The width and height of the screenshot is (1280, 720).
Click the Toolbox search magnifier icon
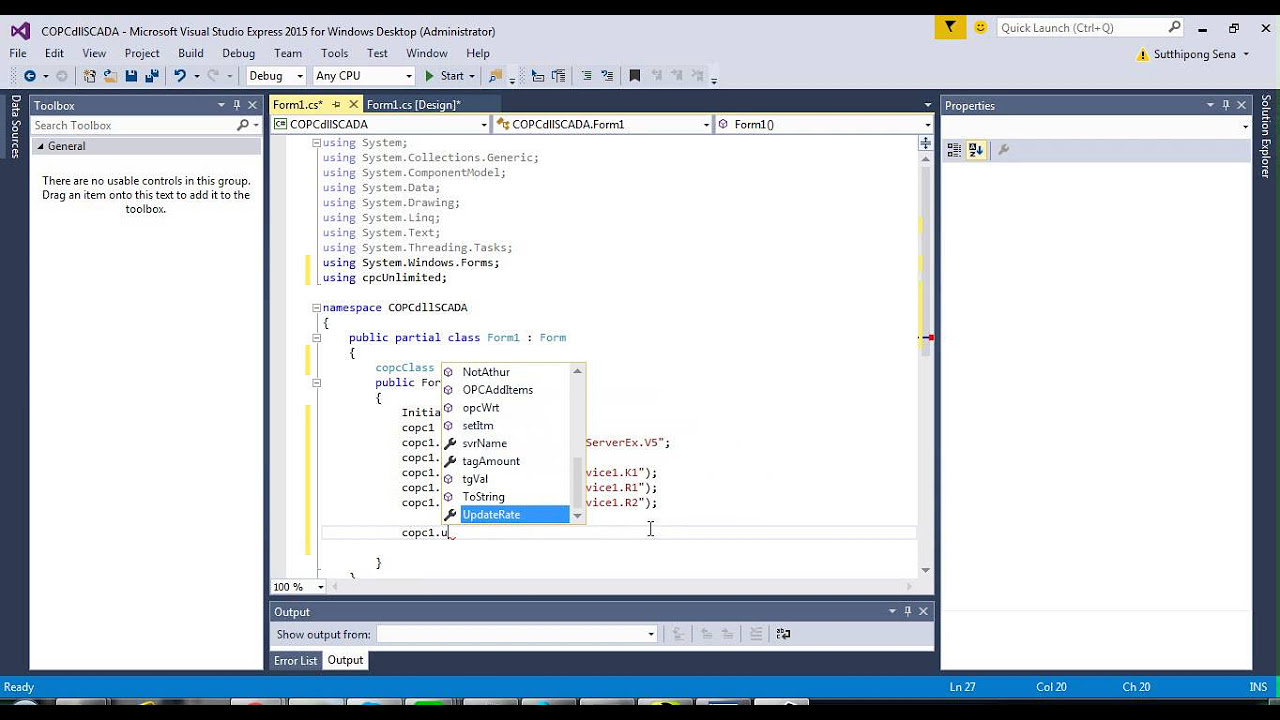click(x=242, y=125)
